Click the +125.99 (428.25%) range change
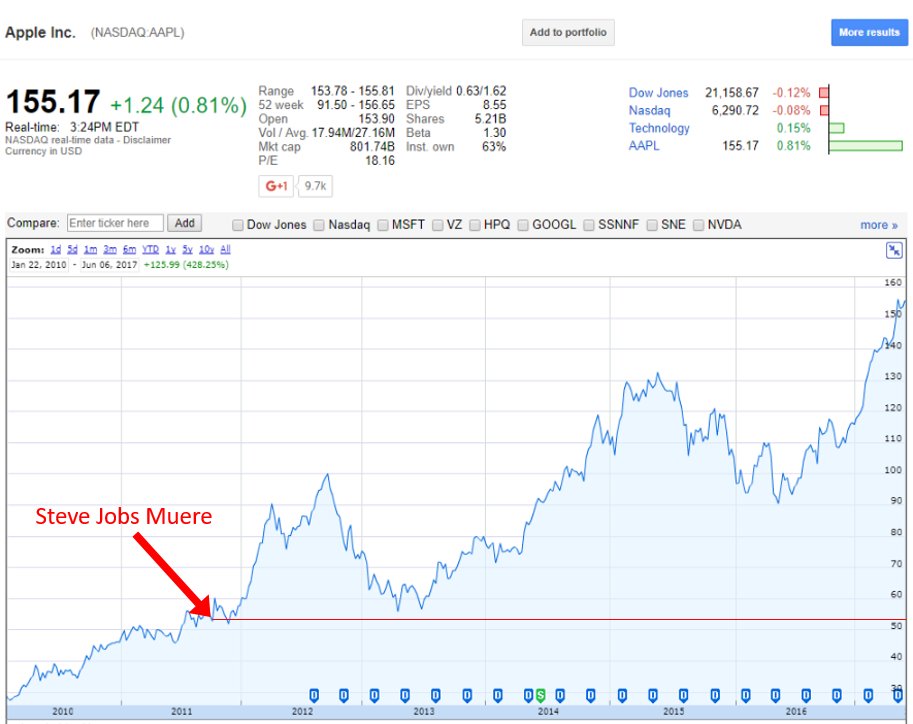The width and height of the screenshot is (913, 724). [x=186, y=264]
